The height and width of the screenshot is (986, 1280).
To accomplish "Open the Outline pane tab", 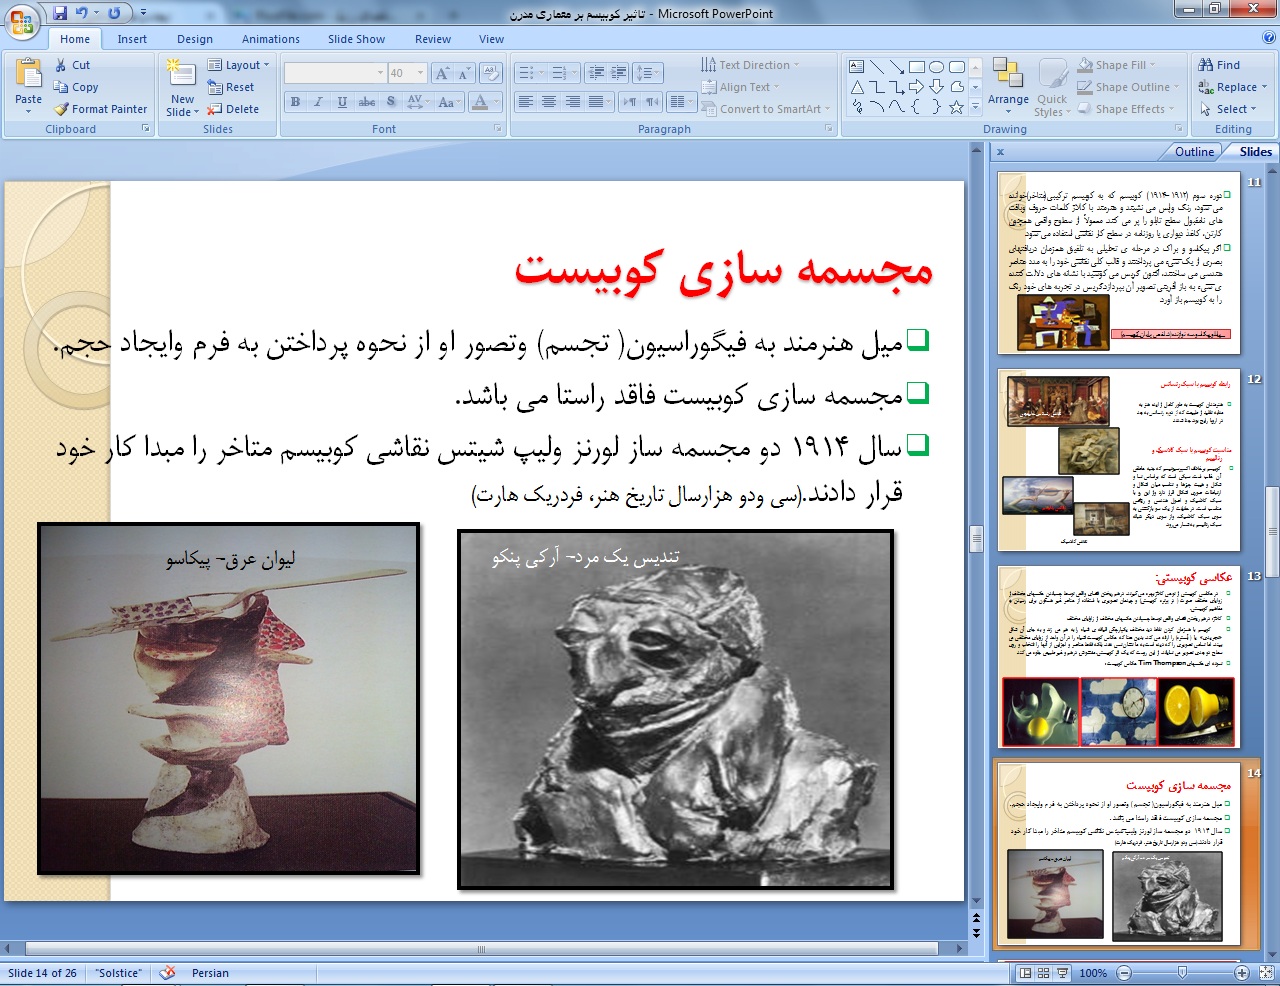I will click(x=1194, y=152).
